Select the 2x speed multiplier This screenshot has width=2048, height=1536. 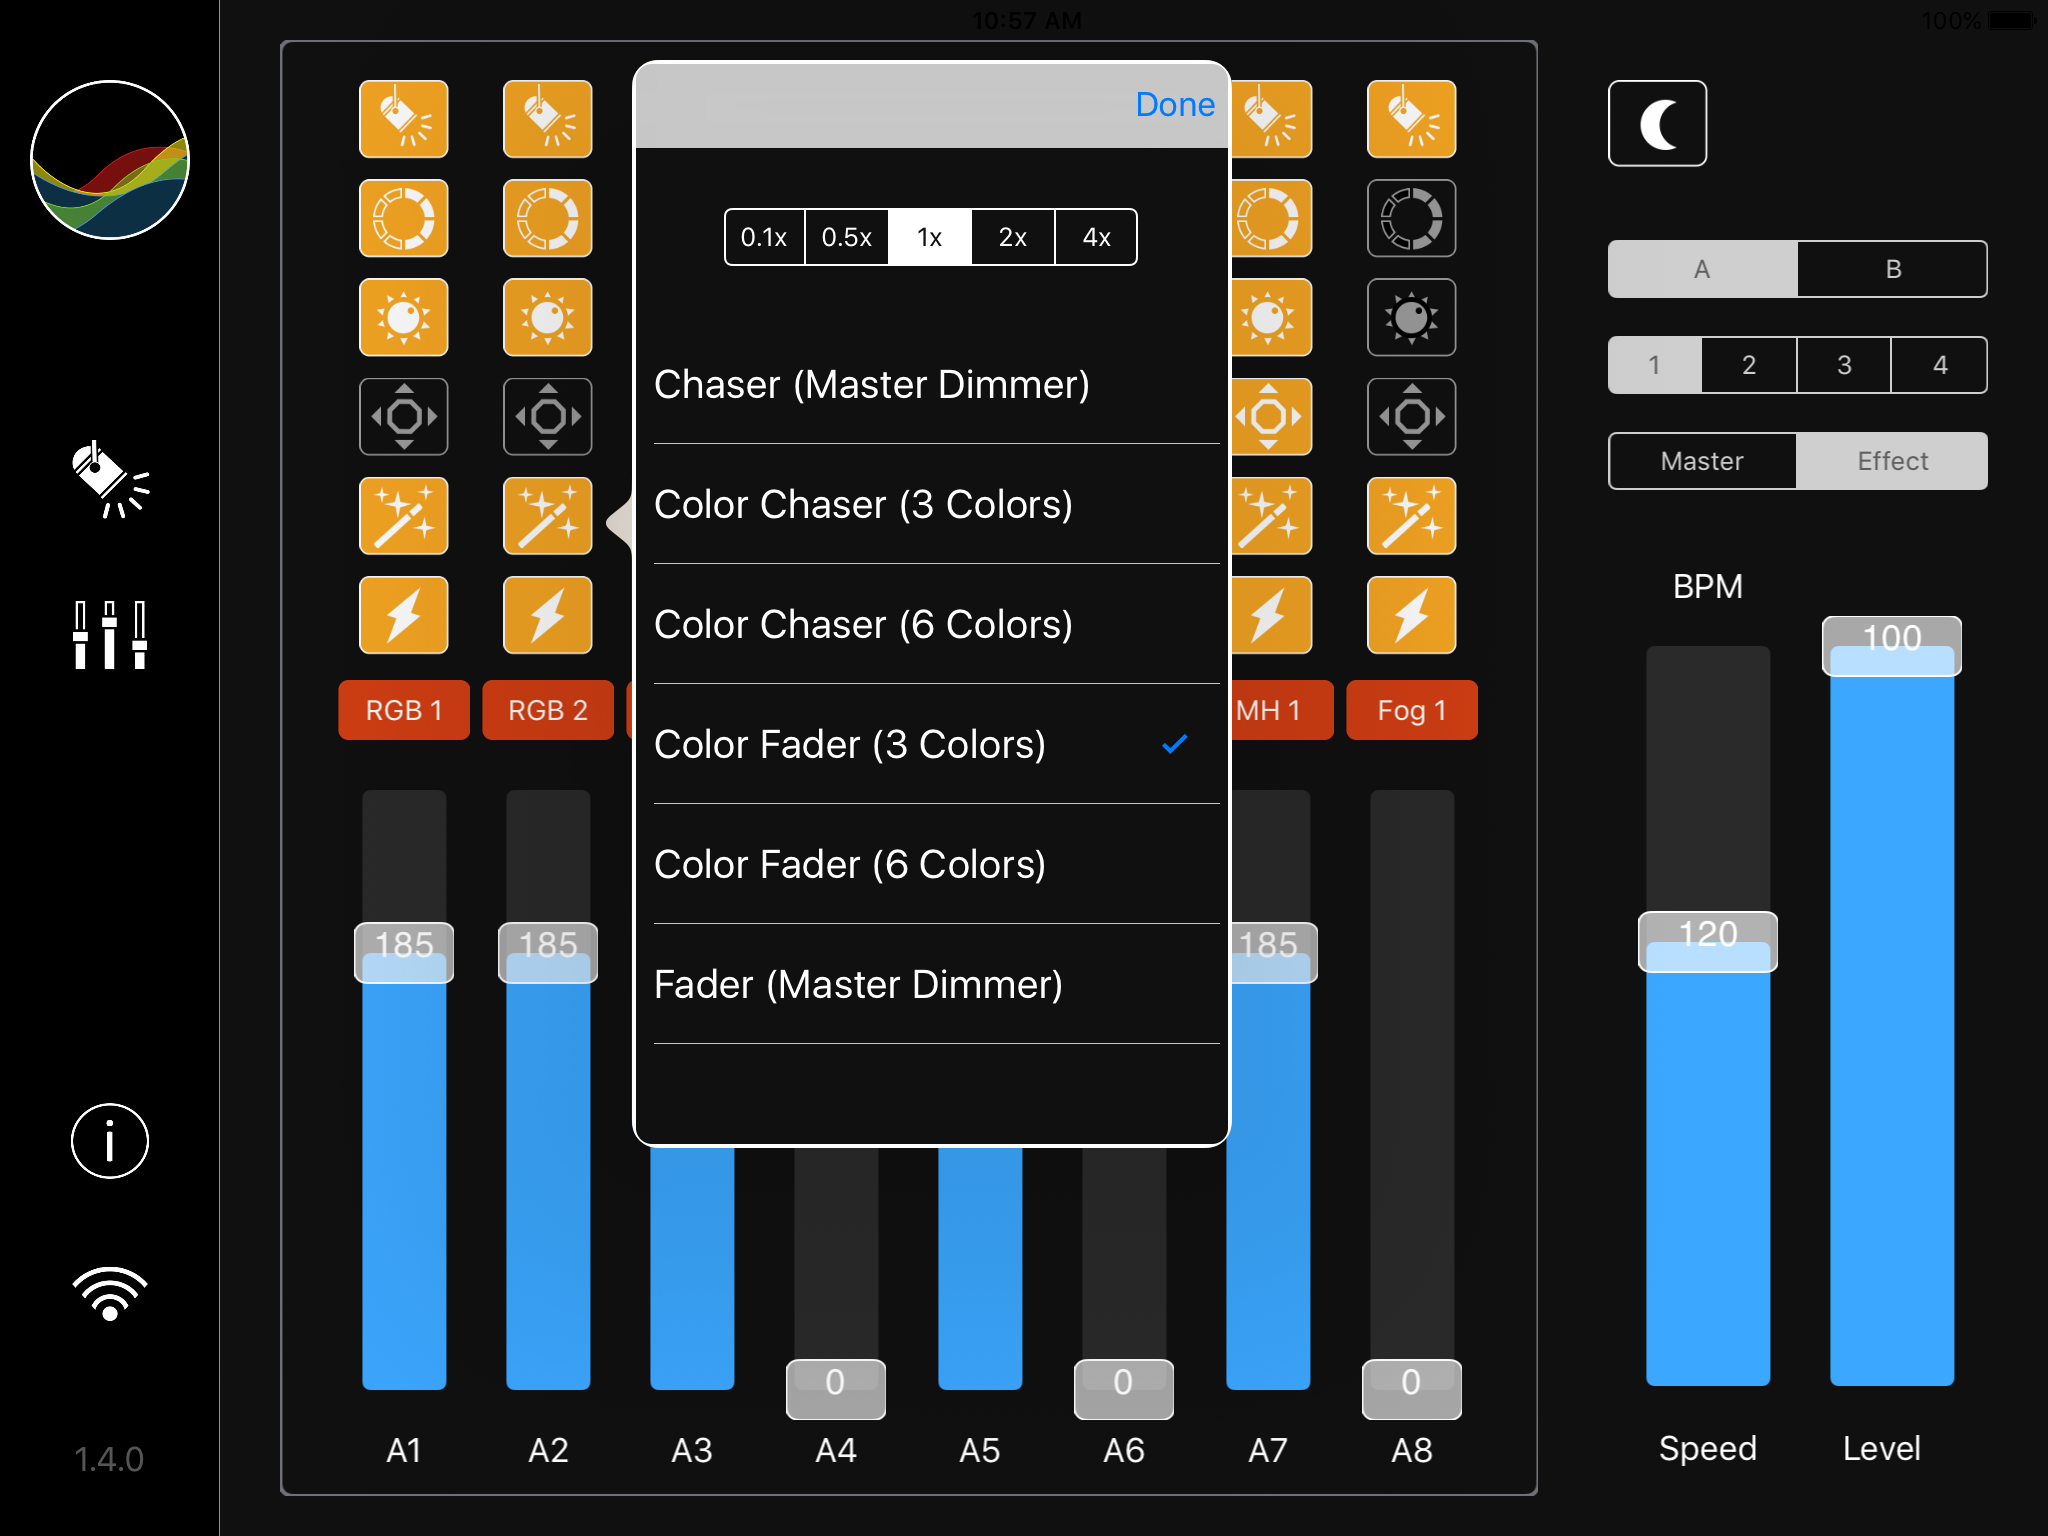click(1012, 237)
